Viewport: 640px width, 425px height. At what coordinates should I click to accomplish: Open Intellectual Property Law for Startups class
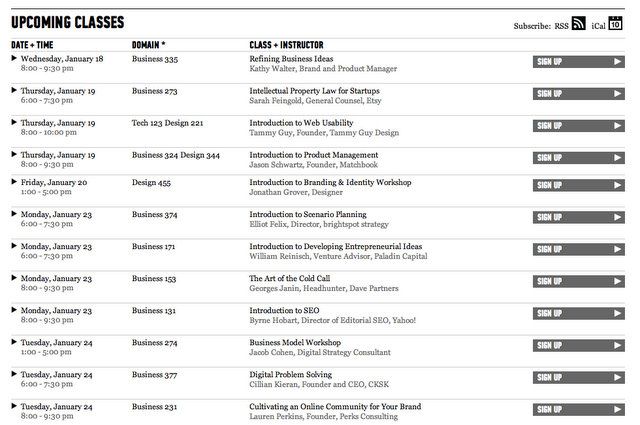(314, 91)
